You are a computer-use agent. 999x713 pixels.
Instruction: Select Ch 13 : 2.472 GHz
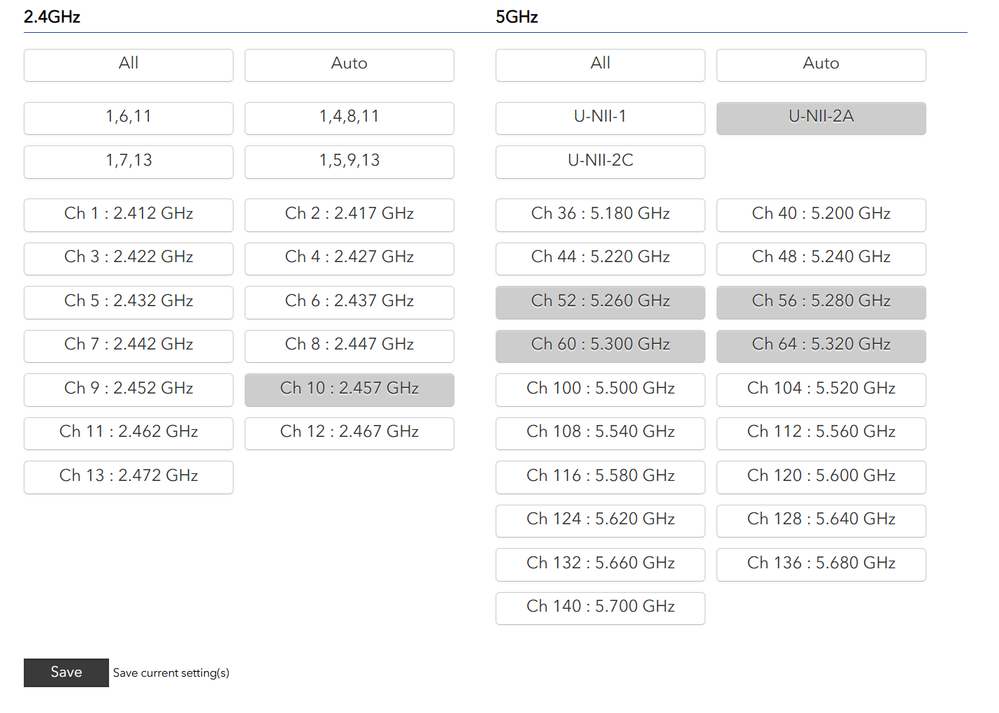[128, 476]
